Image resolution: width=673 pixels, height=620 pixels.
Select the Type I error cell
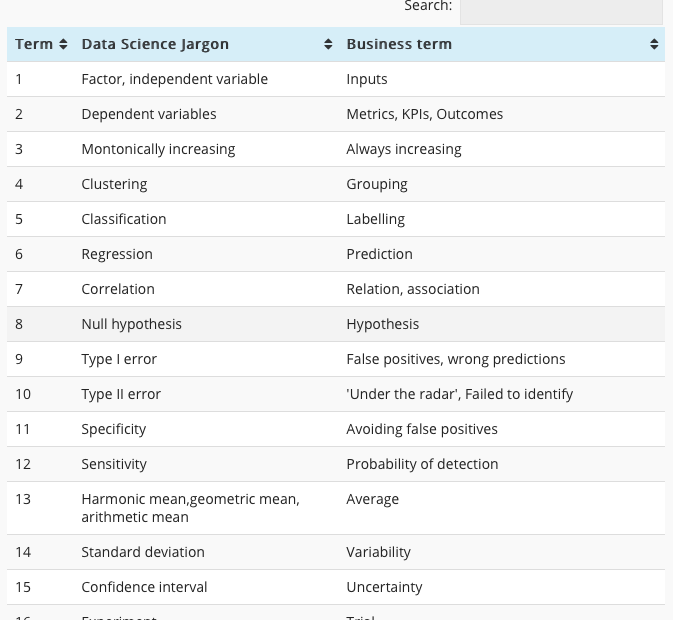click(119, 359)
